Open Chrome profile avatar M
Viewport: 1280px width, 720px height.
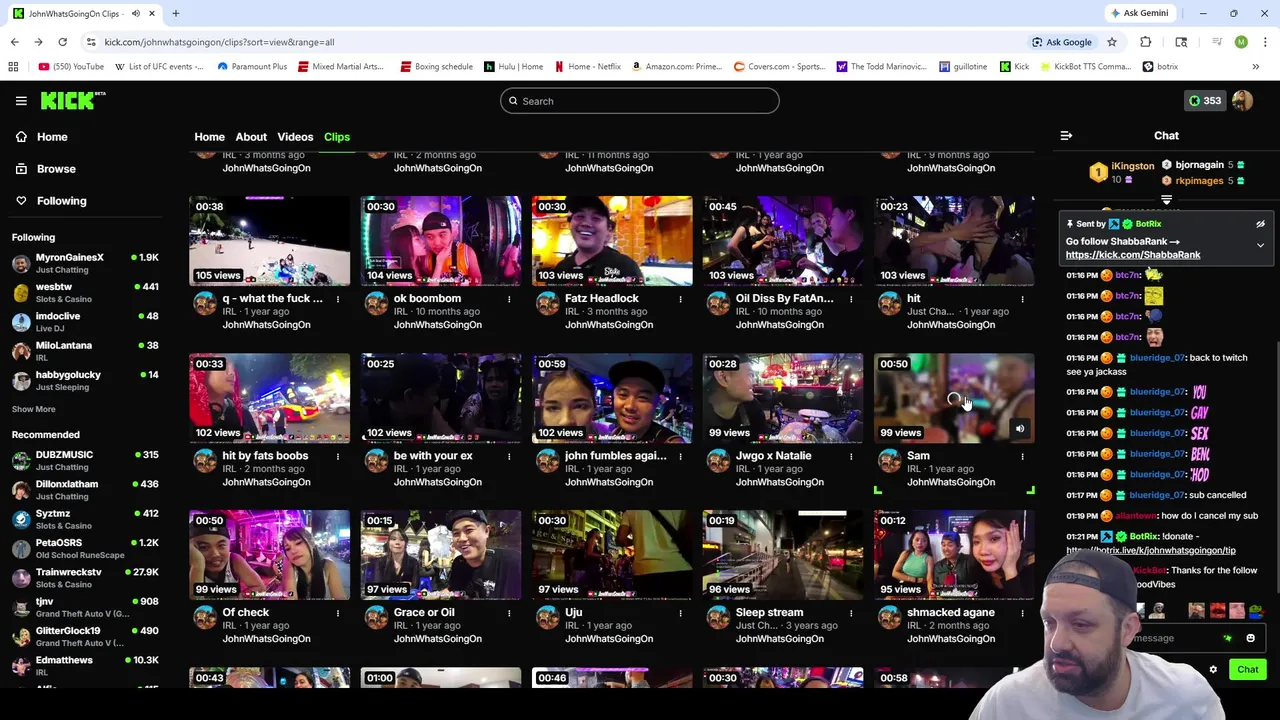click(x=1241, y=42)
